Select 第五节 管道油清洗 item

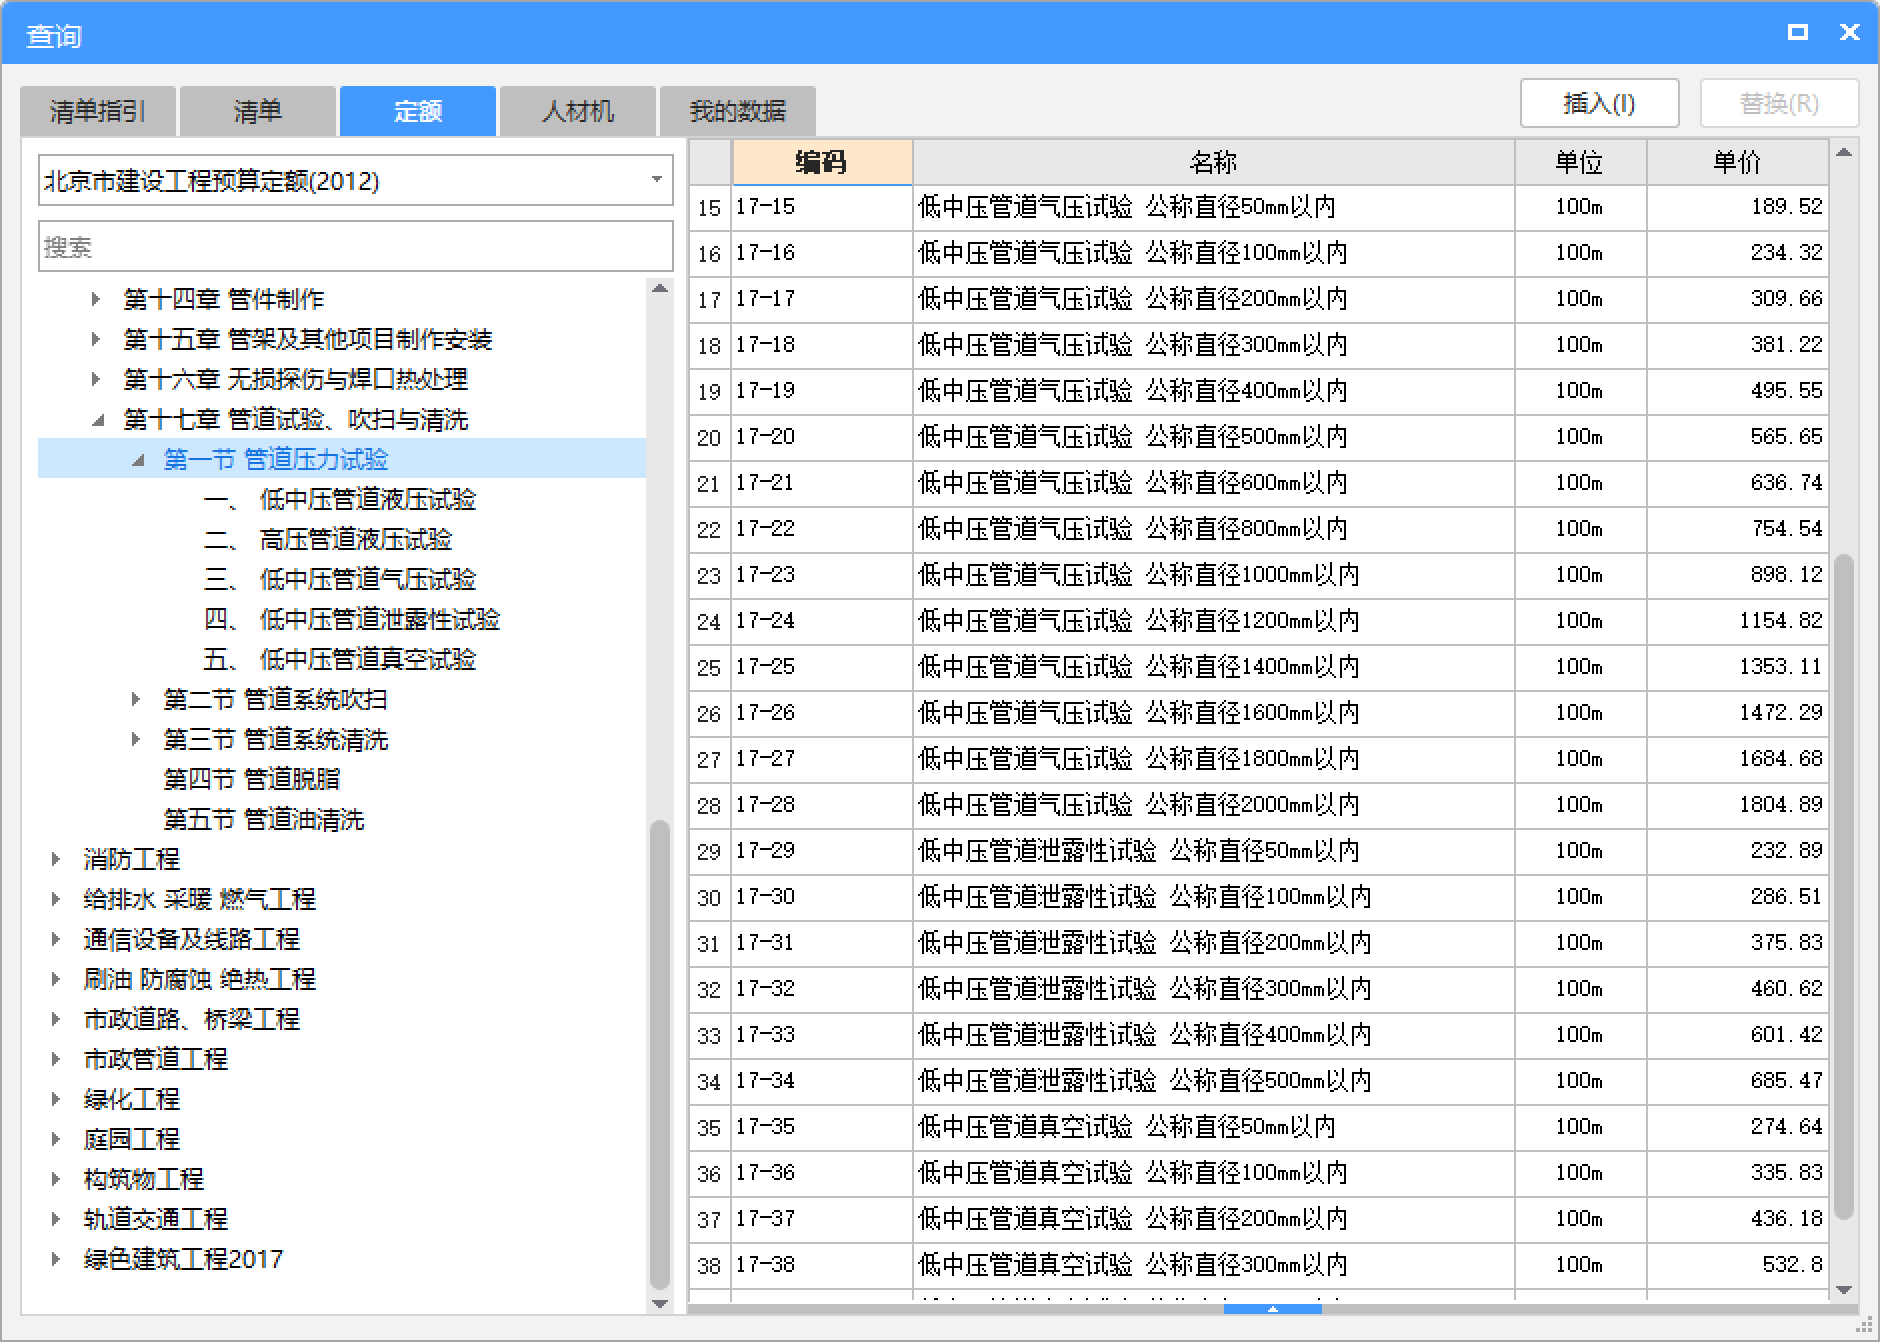tap(264, 819)
